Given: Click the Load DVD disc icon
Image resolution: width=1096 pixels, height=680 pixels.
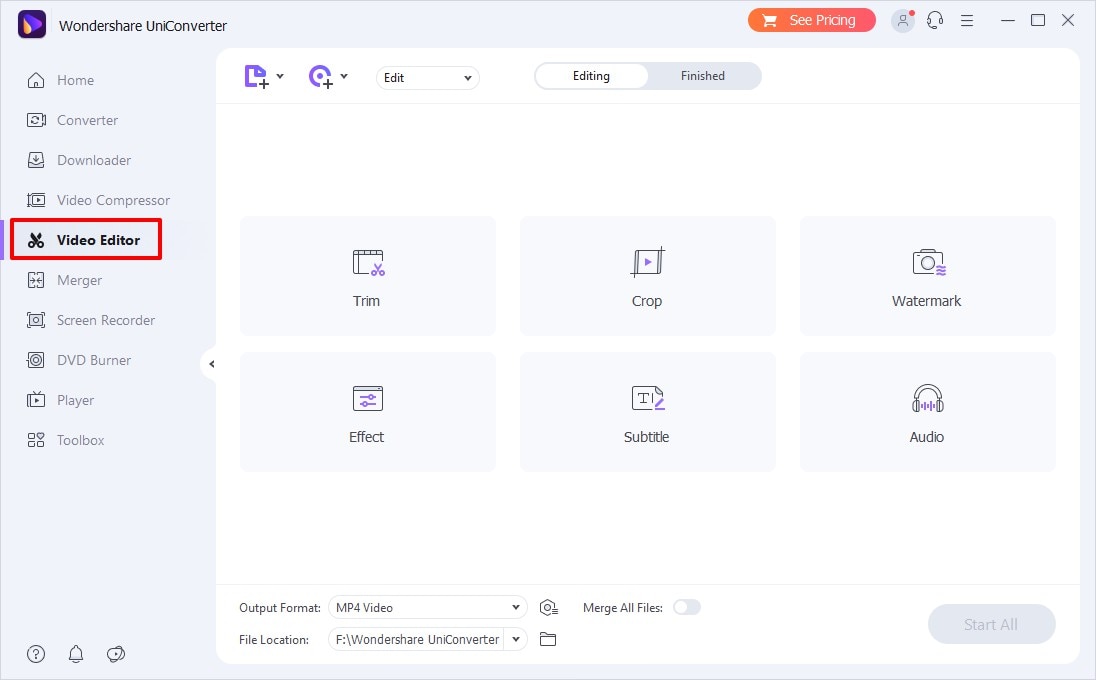Looking at the screenshot, I should [x=321, y=76].
